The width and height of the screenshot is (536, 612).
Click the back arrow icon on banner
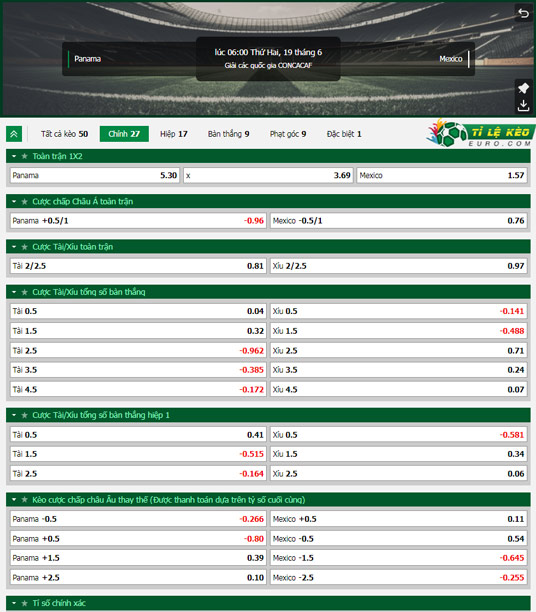click(524, 14)
